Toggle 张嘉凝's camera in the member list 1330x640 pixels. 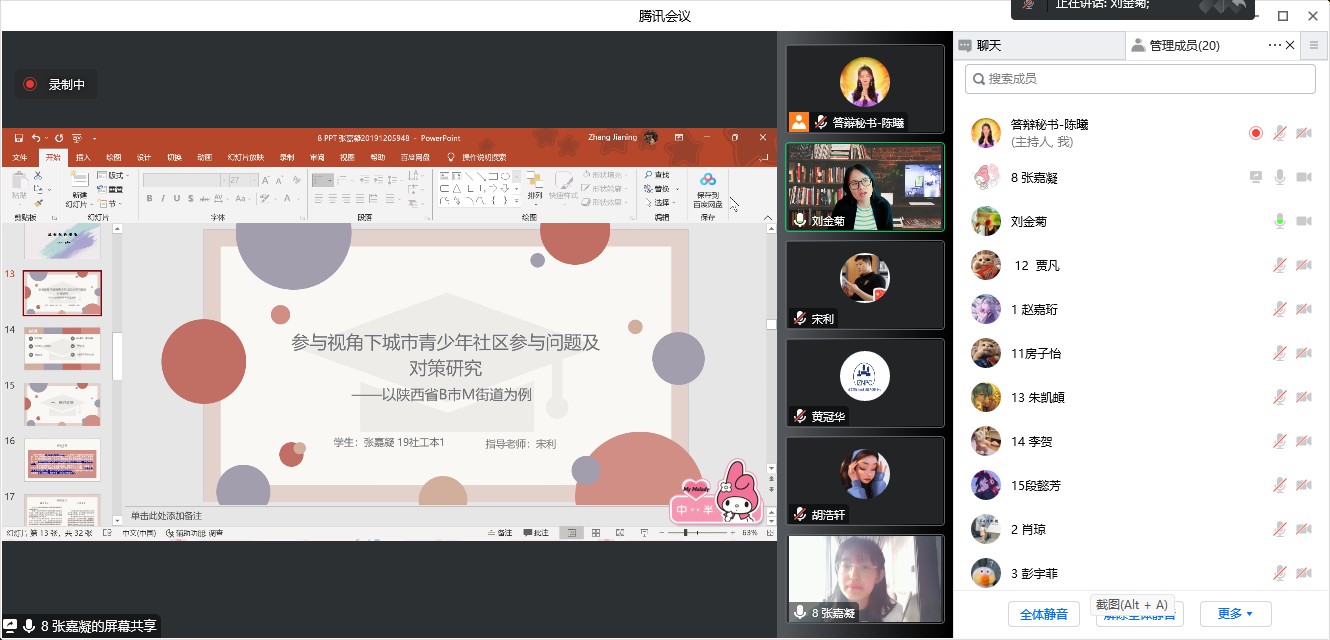pos(1304,177)
